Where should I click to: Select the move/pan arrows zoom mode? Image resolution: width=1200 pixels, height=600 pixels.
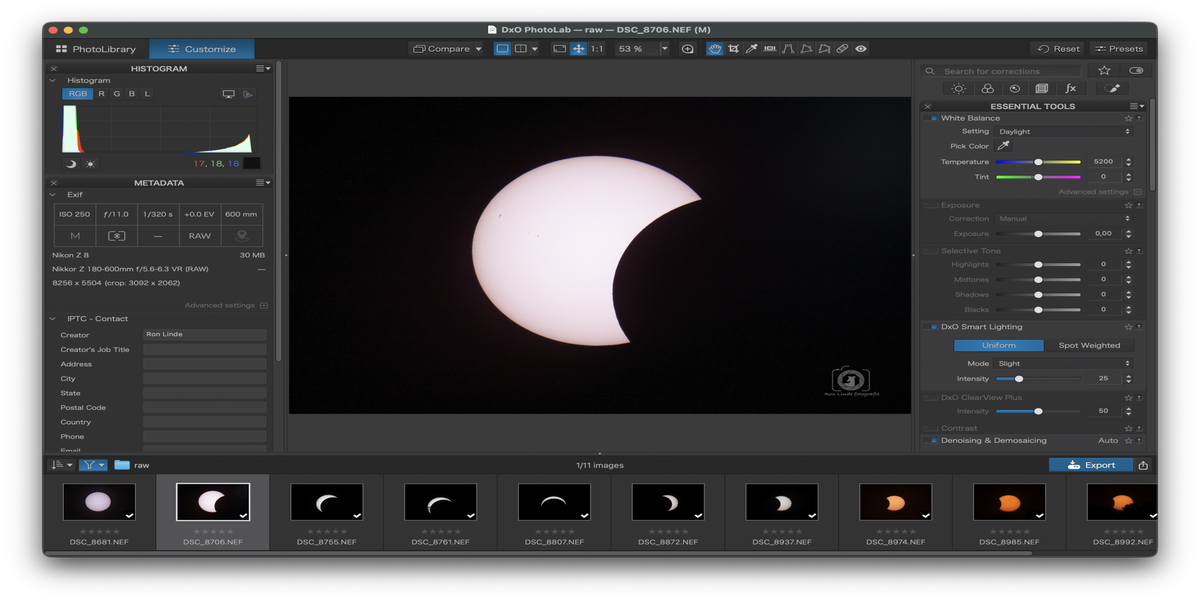pyautogui.click(x=578, y=49)
